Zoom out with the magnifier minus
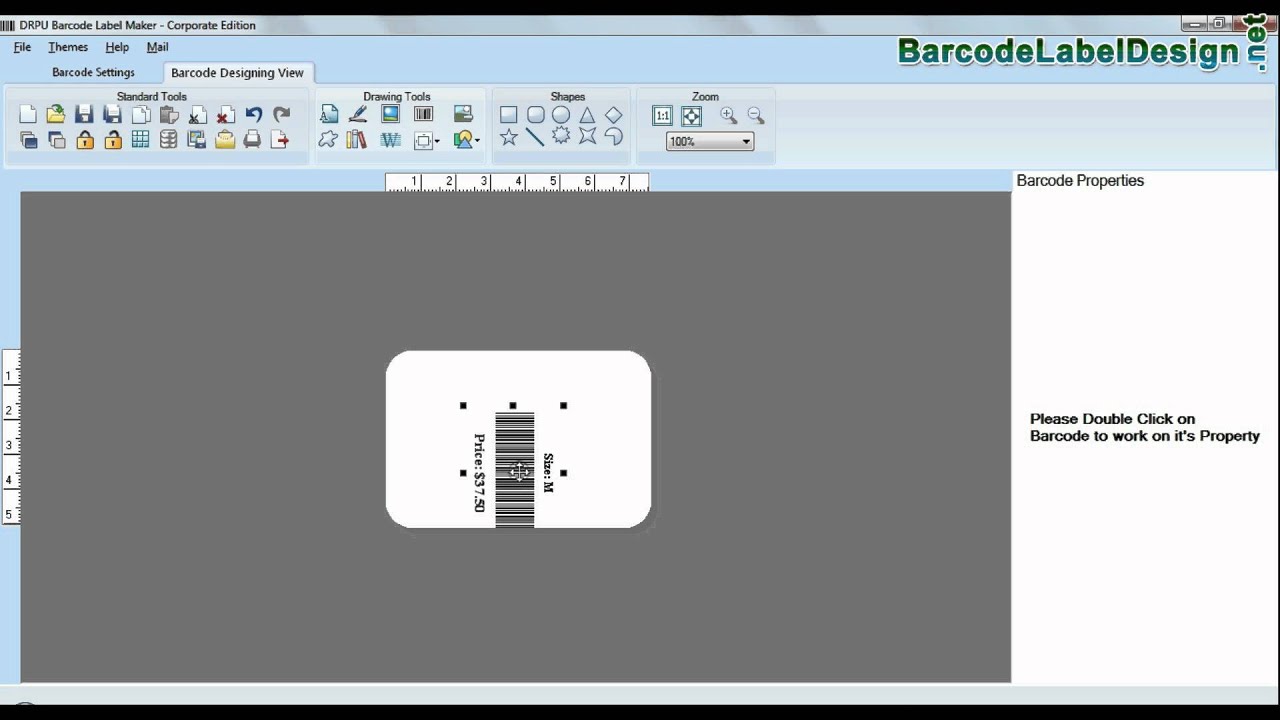The height and width of the screenshot is (720, 1280). [x=755, y=116]
